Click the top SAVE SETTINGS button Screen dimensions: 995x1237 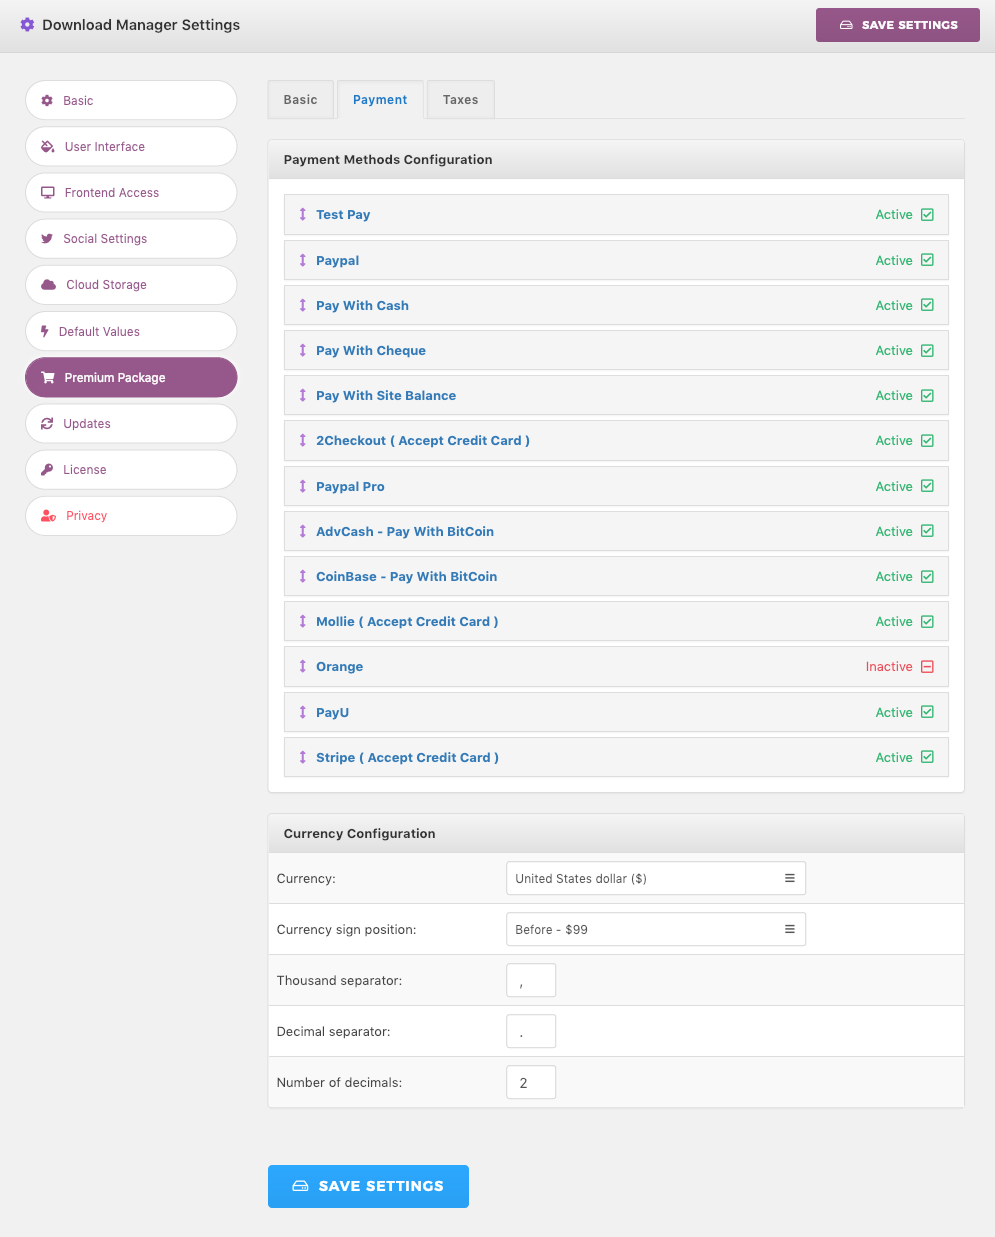(897, 24)
